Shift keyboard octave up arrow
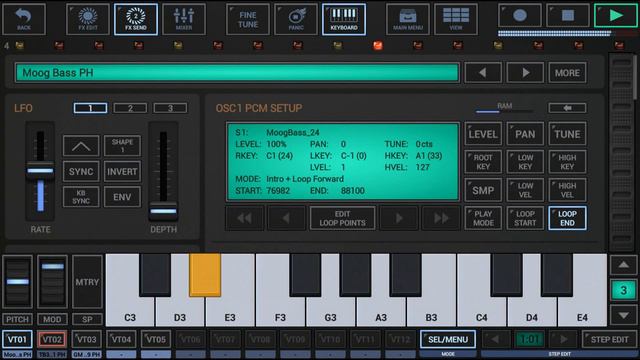This screenshot has height=360, width=640. click(x=623, y=265)
